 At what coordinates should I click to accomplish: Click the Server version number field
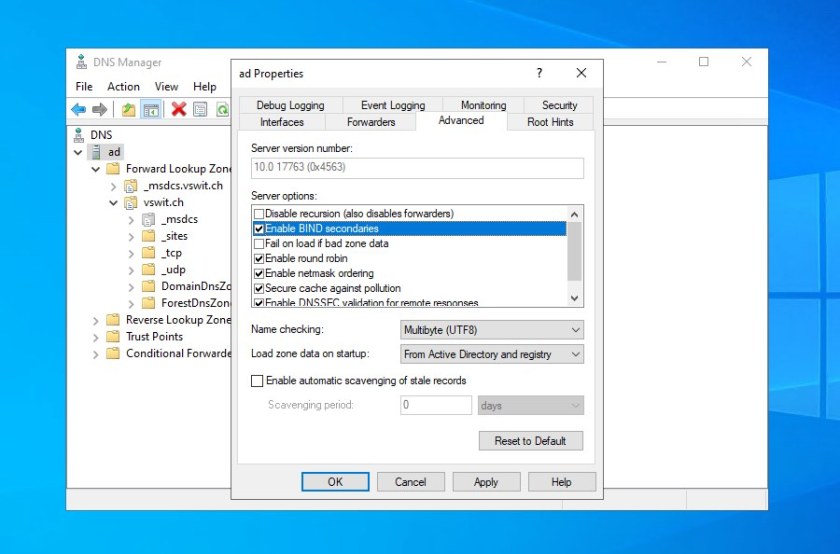tap(417, 168)
